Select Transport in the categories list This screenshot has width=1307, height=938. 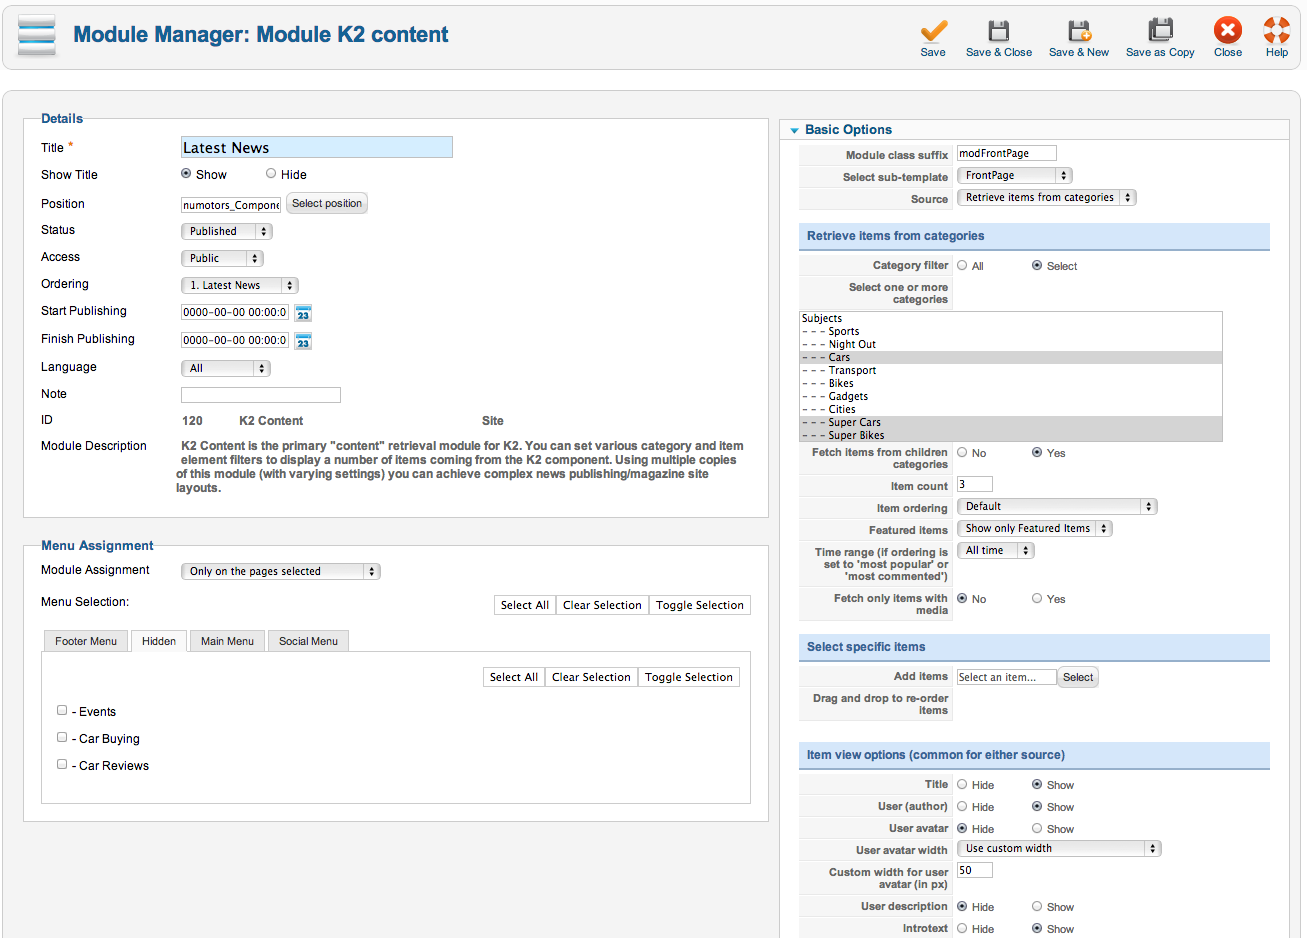pos(1011,370)
